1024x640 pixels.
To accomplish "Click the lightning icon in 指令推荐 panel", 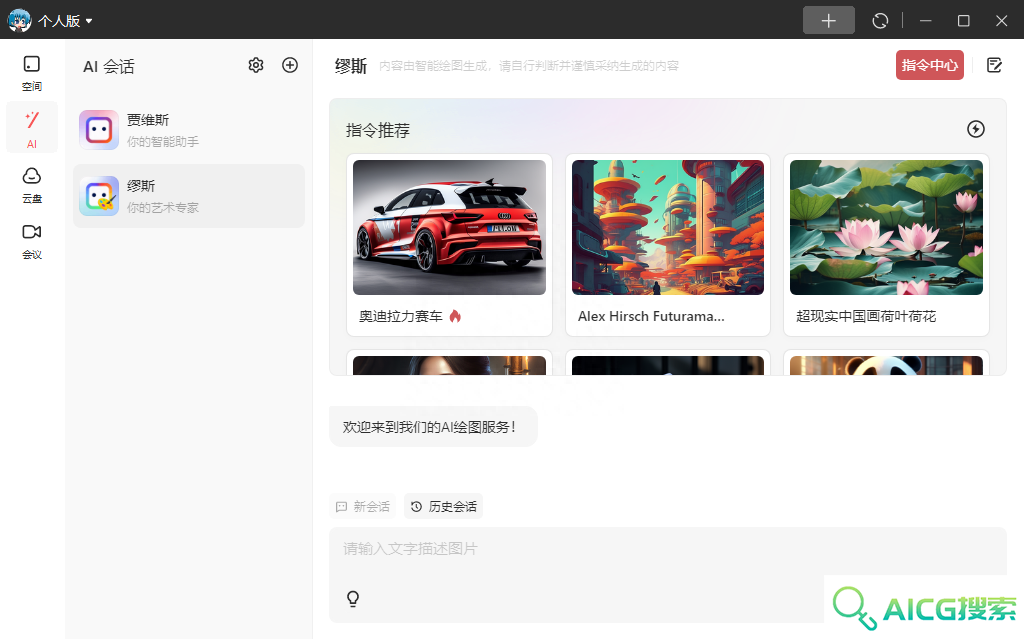I will [x=975, y=129].
